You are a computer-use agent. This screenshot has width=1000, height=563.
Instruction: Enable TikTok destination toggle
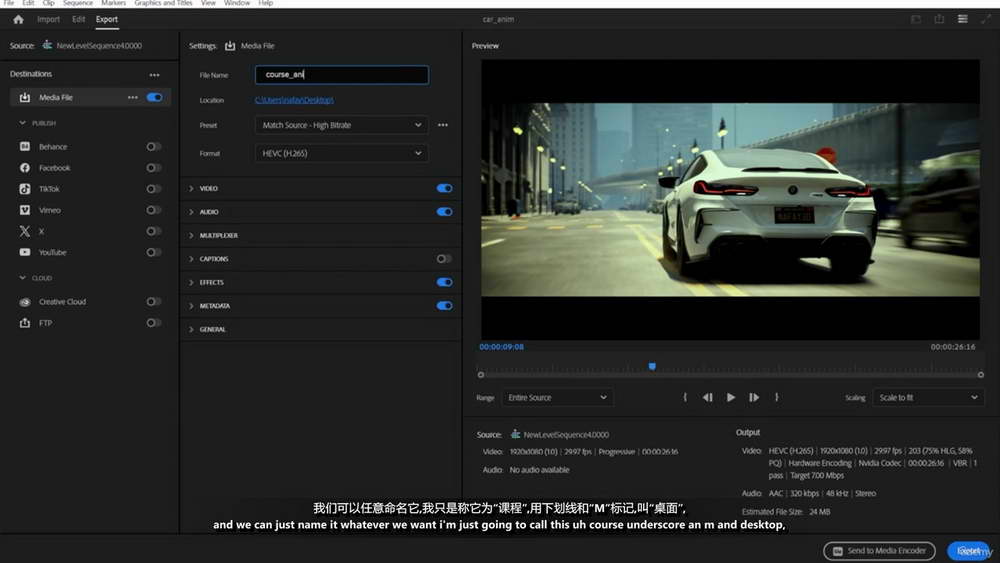153,189
